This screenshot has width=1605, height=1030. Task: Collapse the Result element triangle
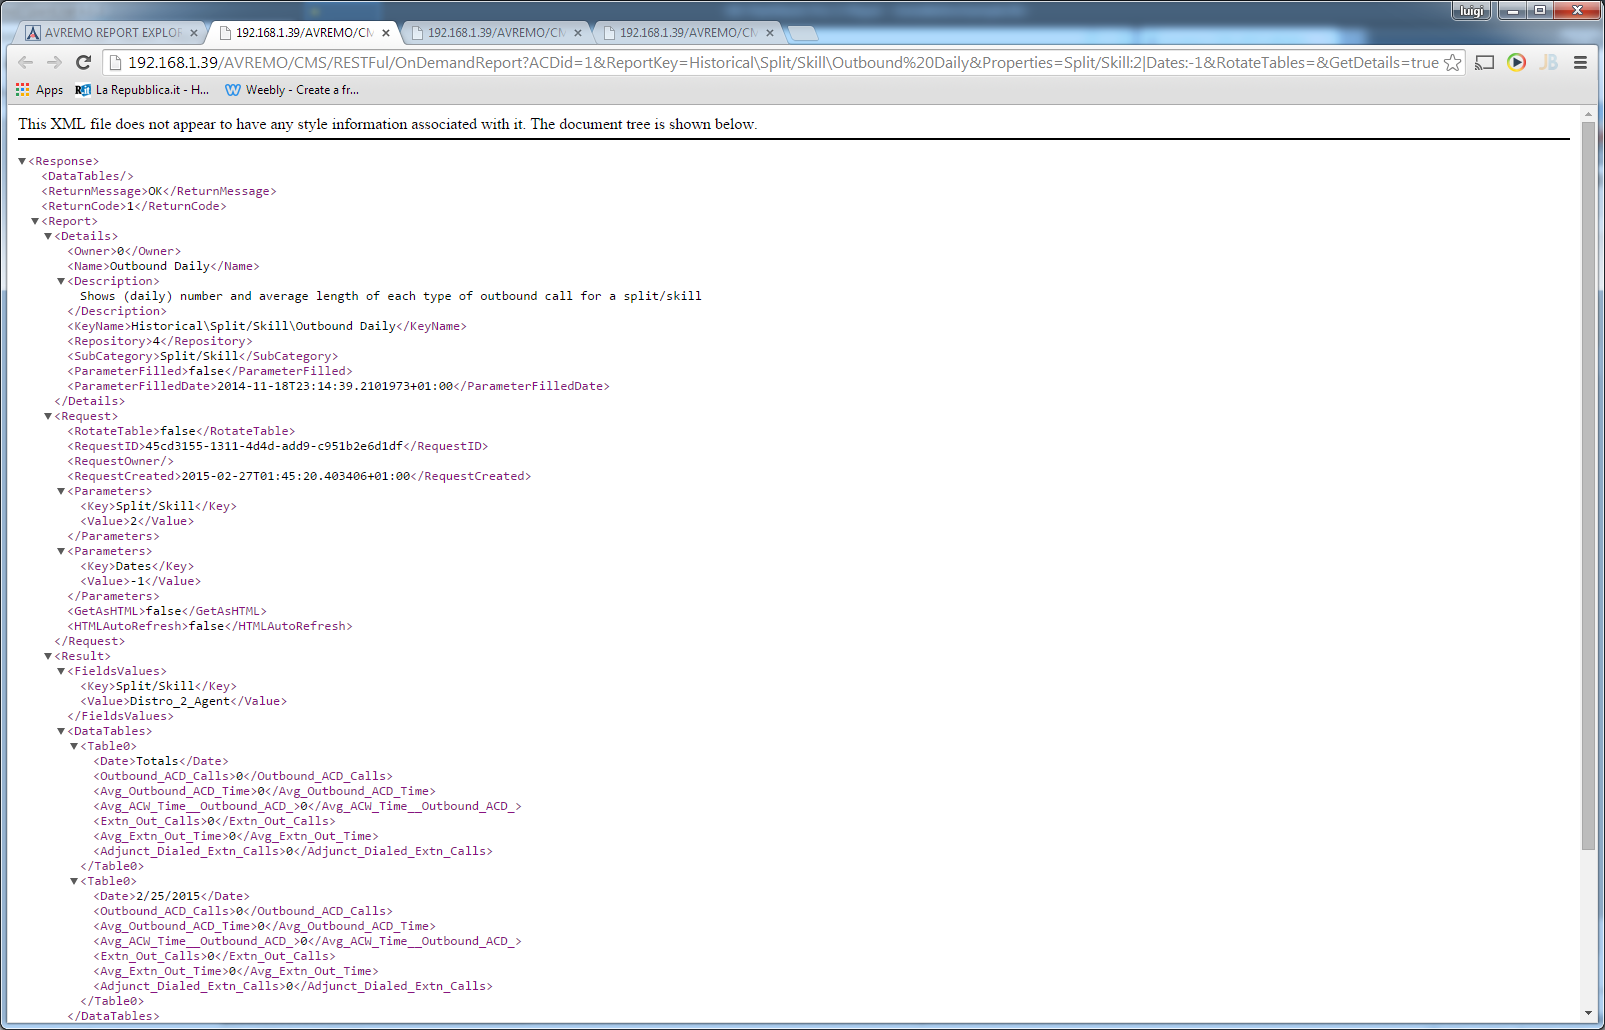pyautogui.click(x=48, y=655)
